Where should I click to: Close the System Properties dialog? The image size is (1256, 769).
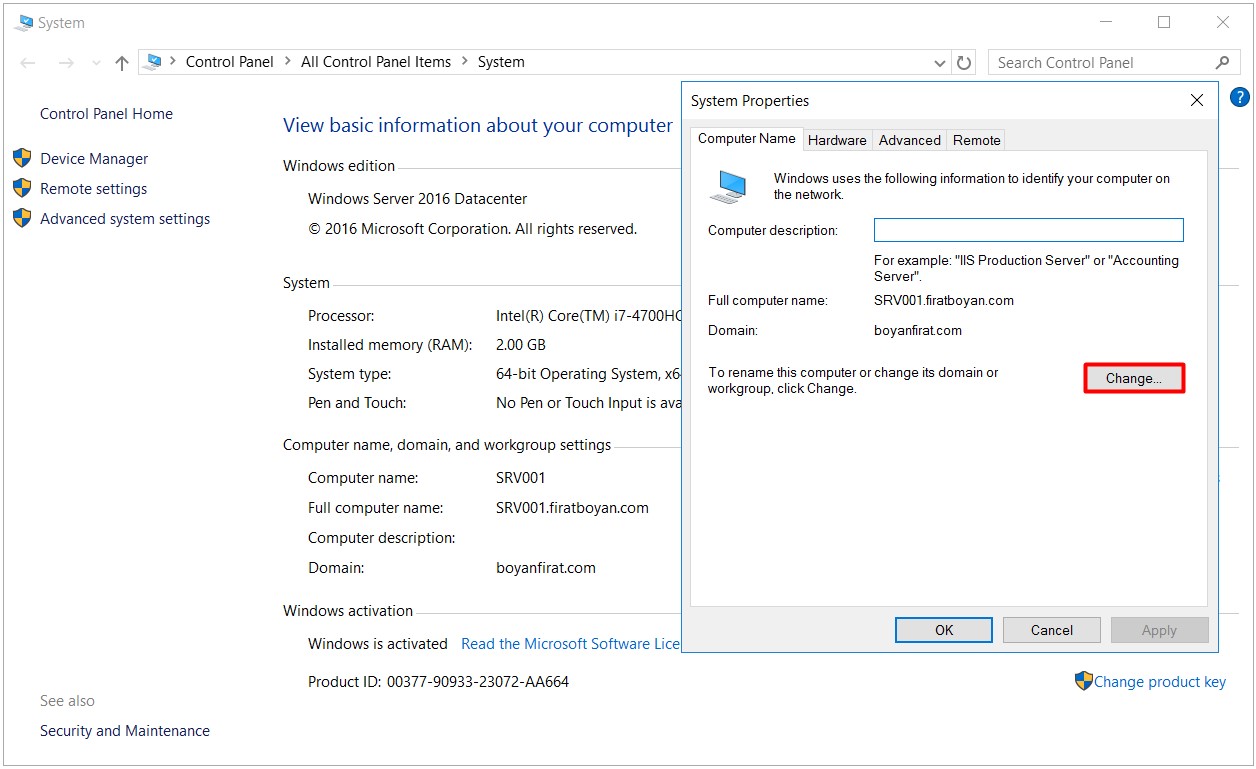1197,100
